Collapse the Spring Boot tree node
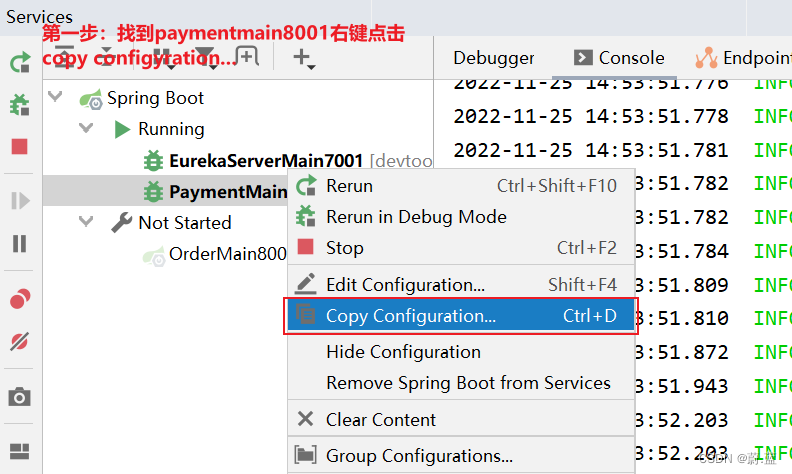This screenshot has height=474, width=792. point(55,98)
